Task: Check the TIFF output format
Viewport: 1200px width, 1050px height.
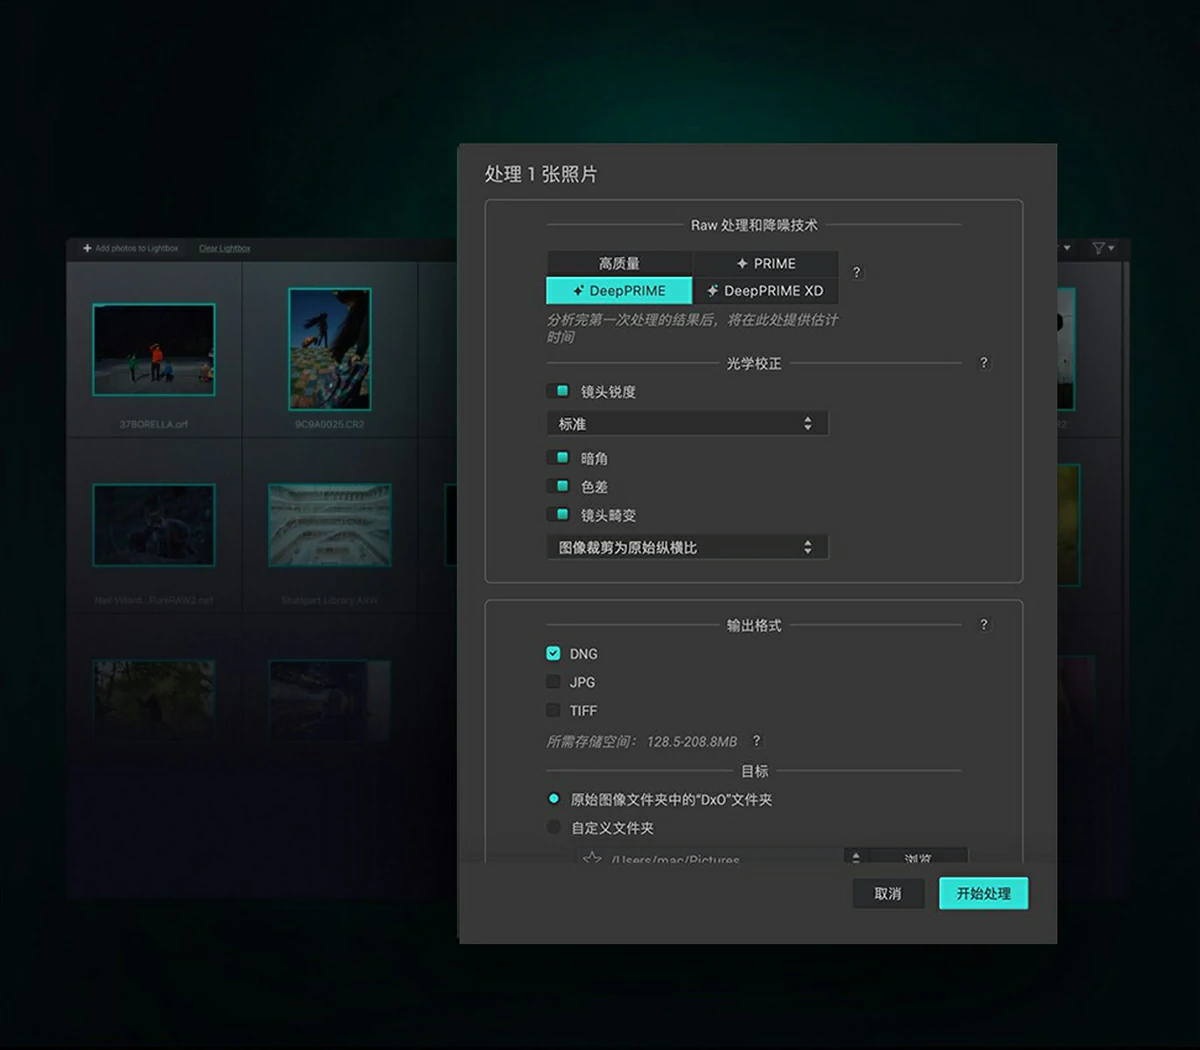Action: 553,710
